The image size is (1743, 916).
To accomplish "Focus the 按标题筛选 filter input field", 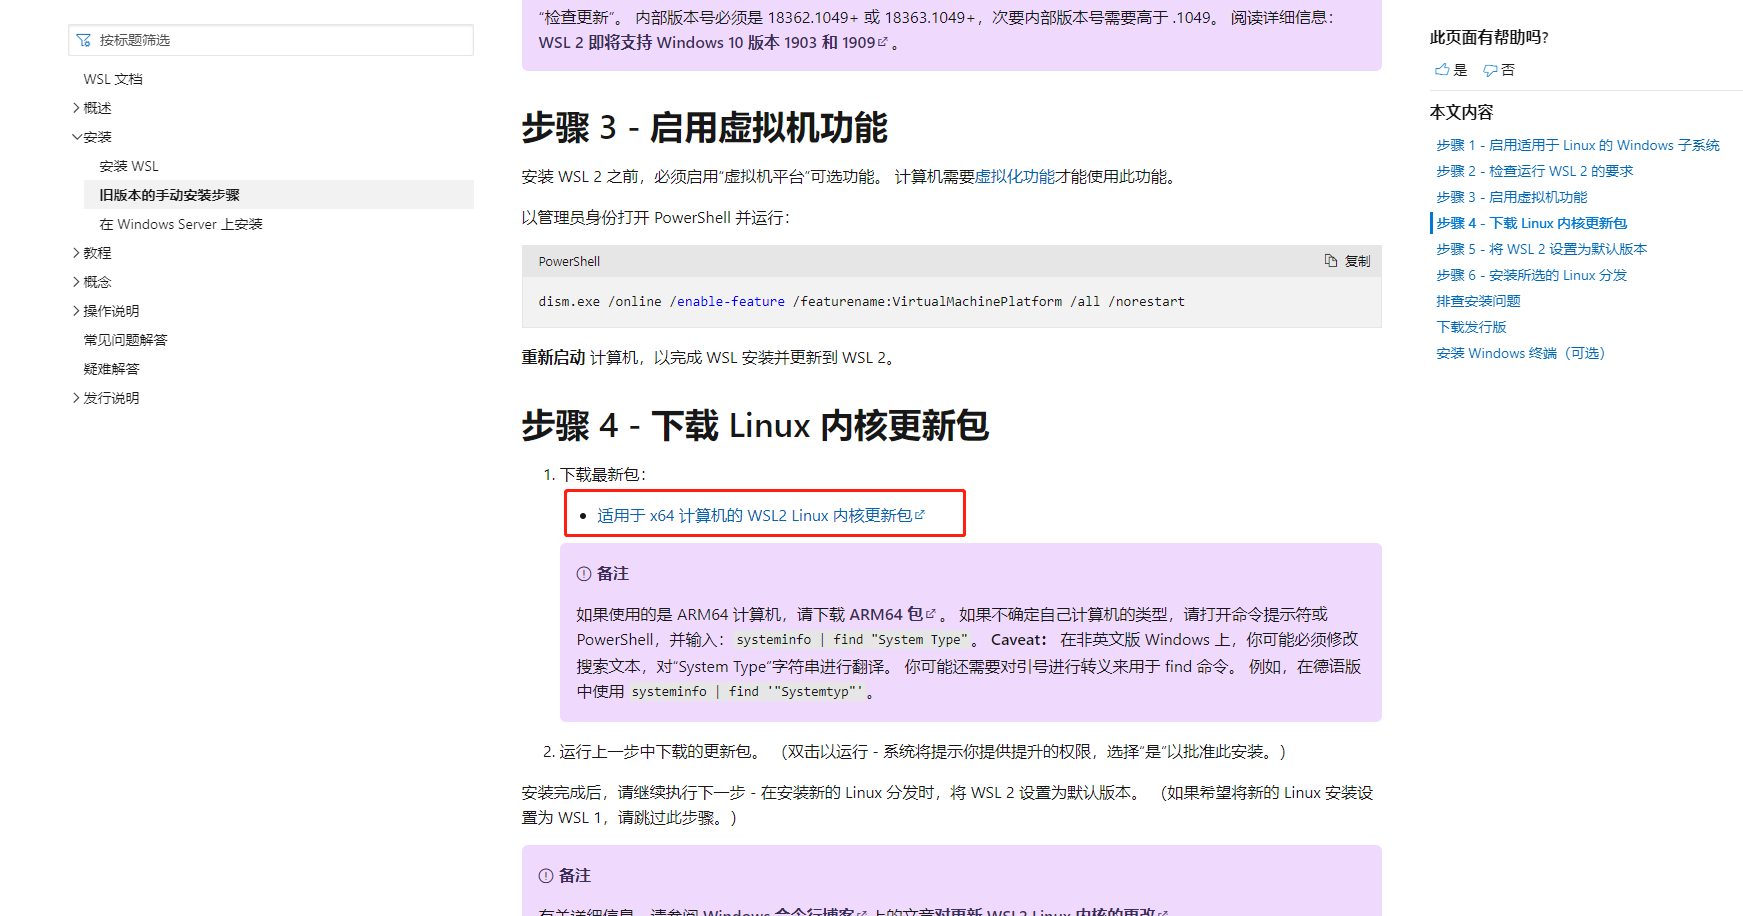I will point(271,40).
